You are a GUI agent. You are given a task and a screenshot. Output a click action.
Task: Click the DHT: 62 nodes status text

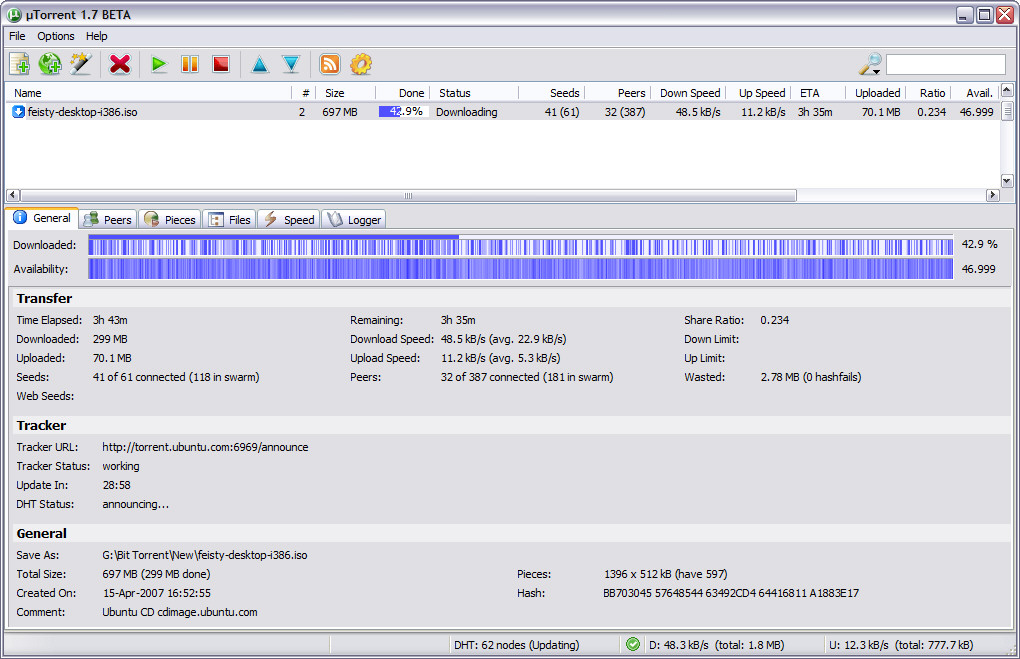click(517, 645)
